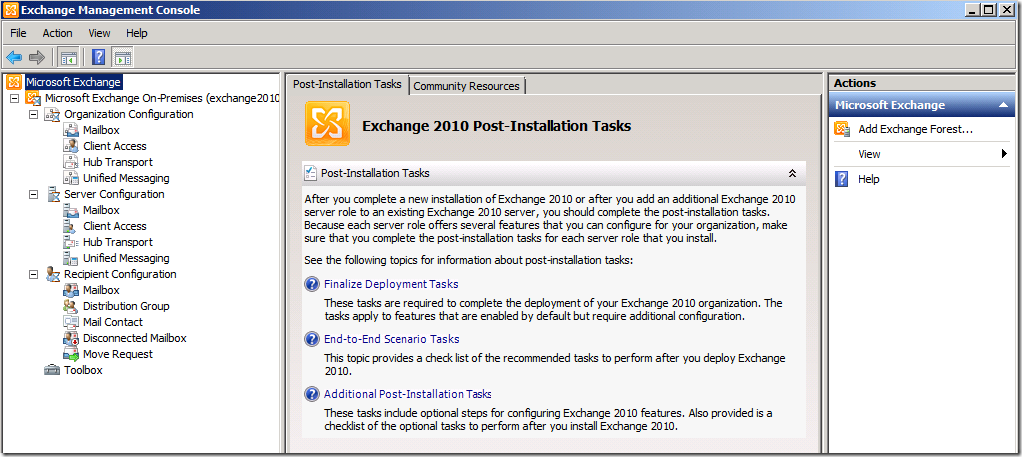
Task: Click the Server Configuration icon
Action: point(52,194)
